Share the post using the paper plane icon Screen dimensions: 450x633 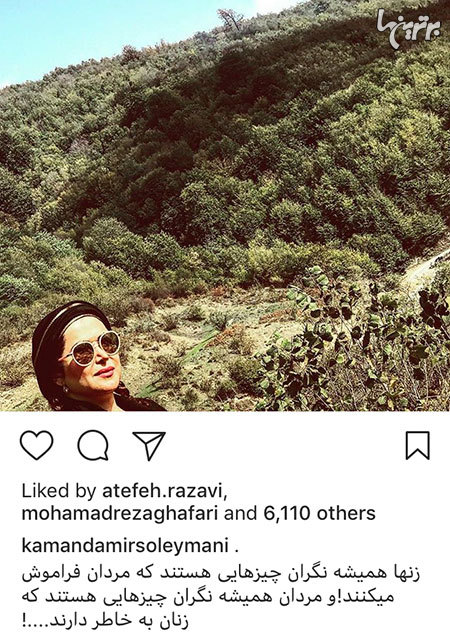click(x=149, y=445)
